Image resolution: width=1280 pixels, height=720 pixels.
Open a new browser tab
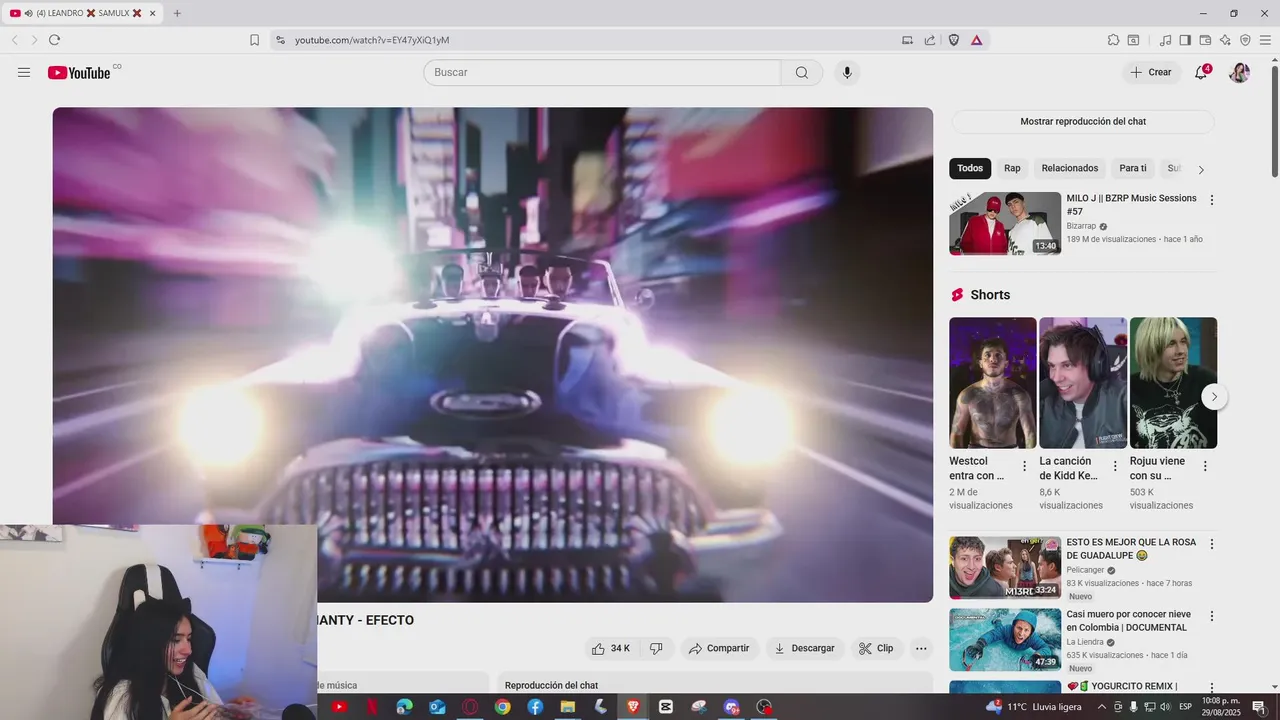[x=177, y=13]
